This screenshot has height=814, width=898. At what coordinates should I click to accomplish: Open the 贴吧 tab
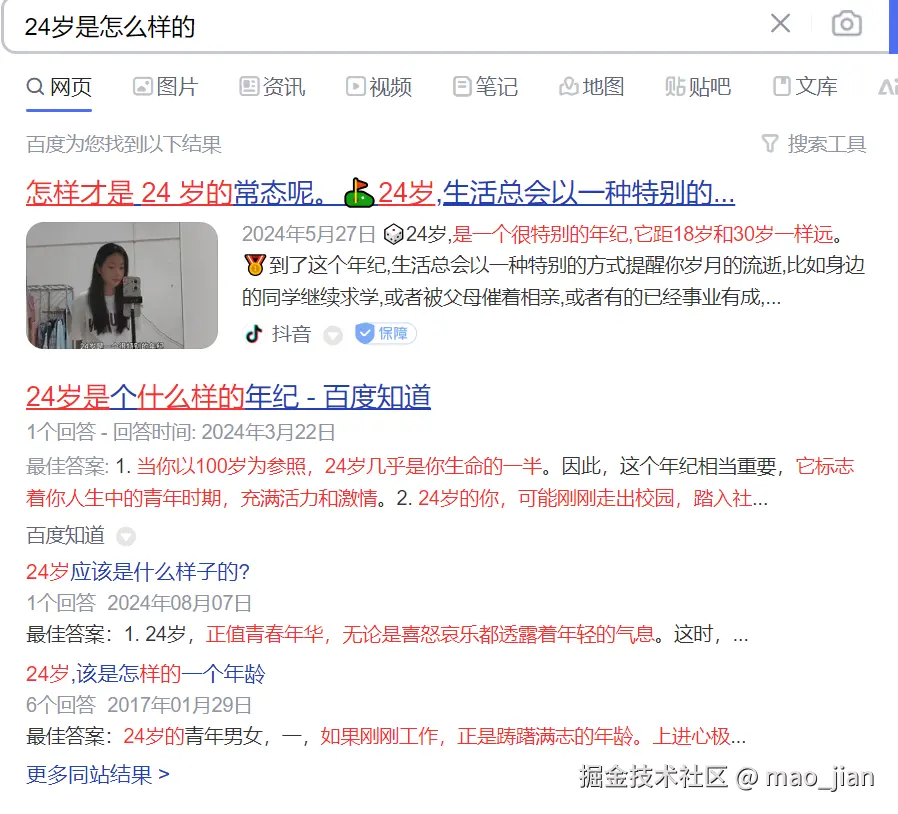pyautogui.click(x=698, y=87)
